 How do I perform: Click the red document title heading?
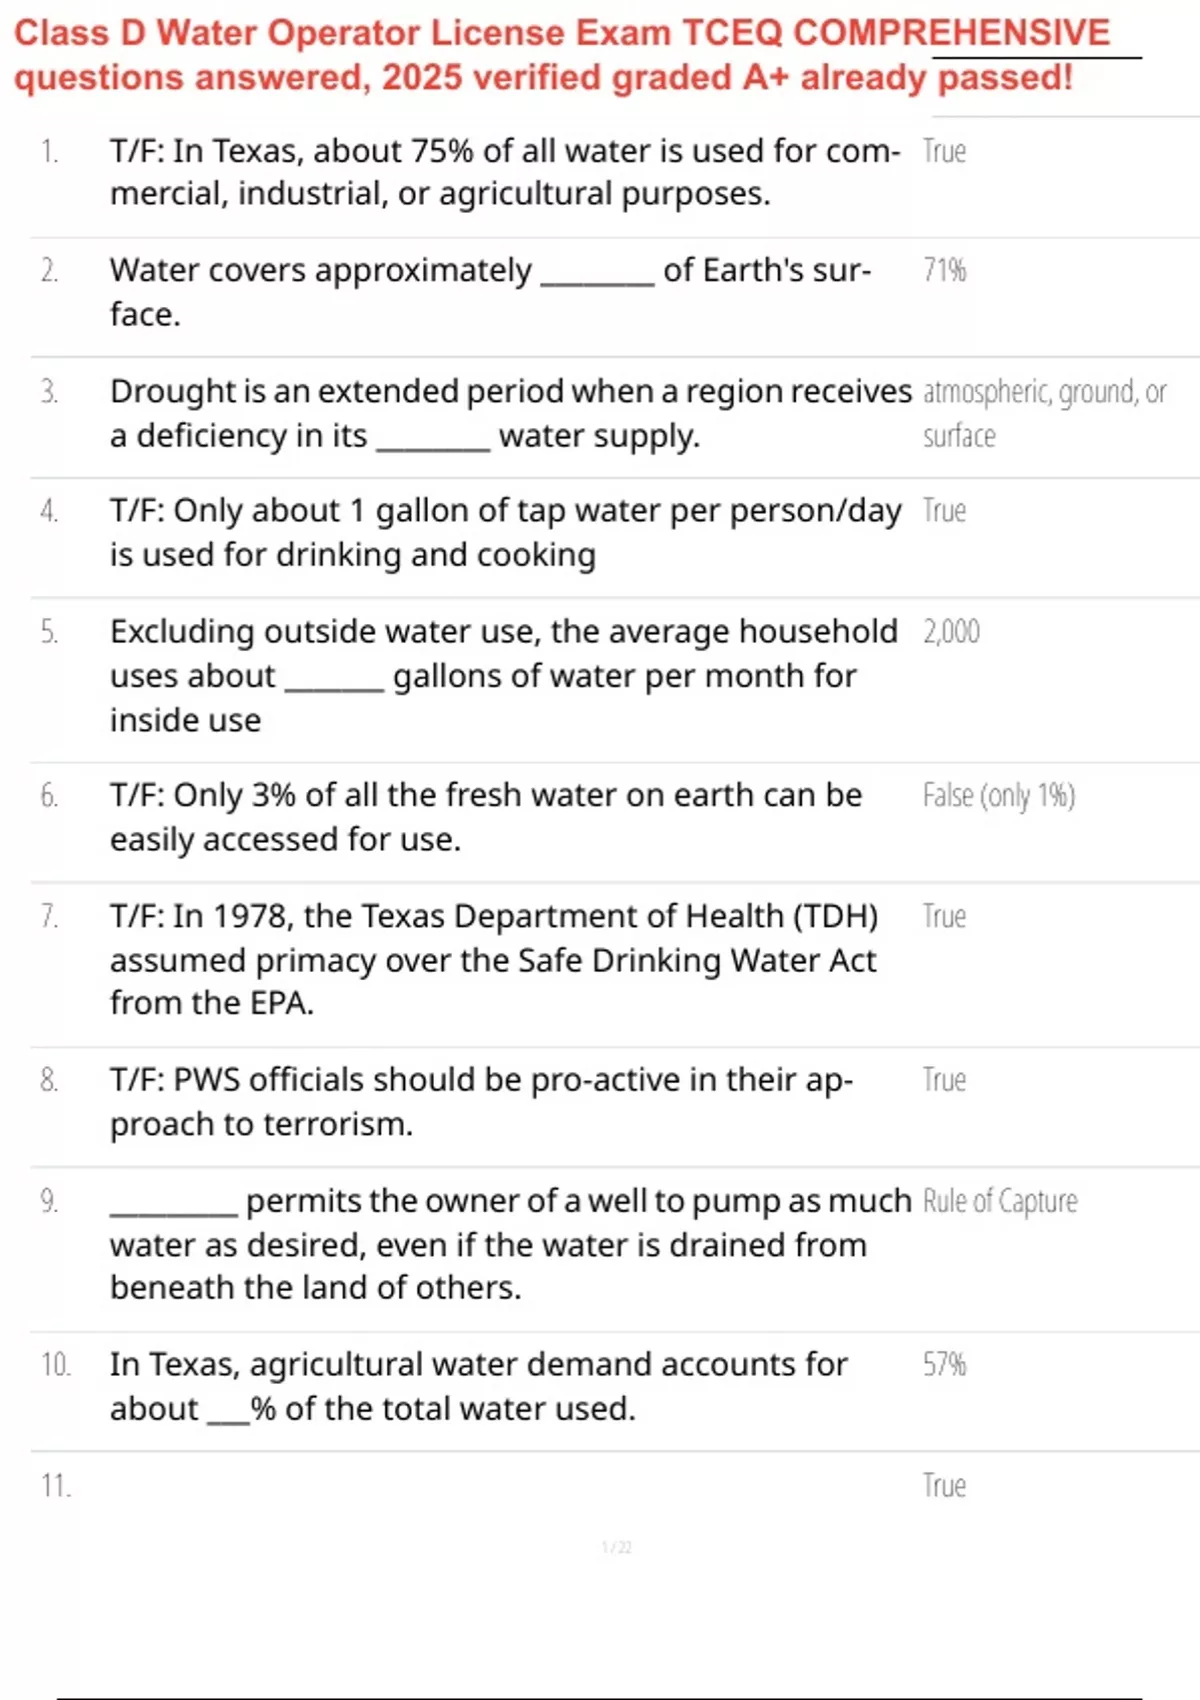coord(560,55)
